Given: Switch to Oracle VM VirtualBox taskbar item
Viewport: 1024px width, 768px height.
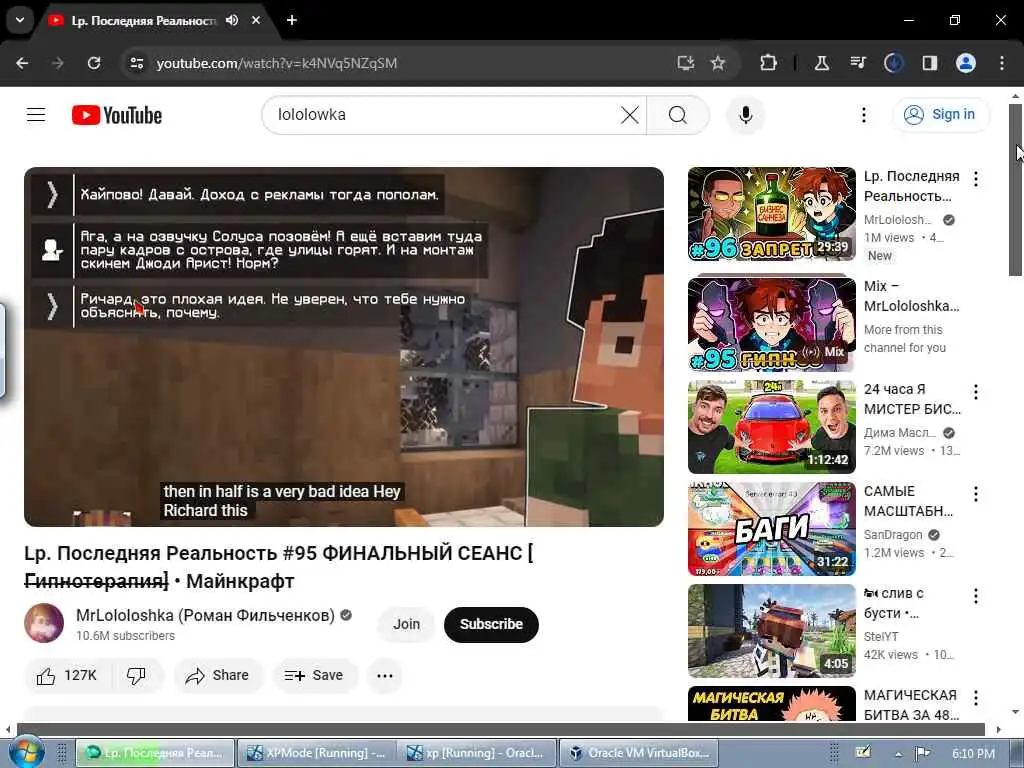Looking at the screenshot, I should 638,753.
